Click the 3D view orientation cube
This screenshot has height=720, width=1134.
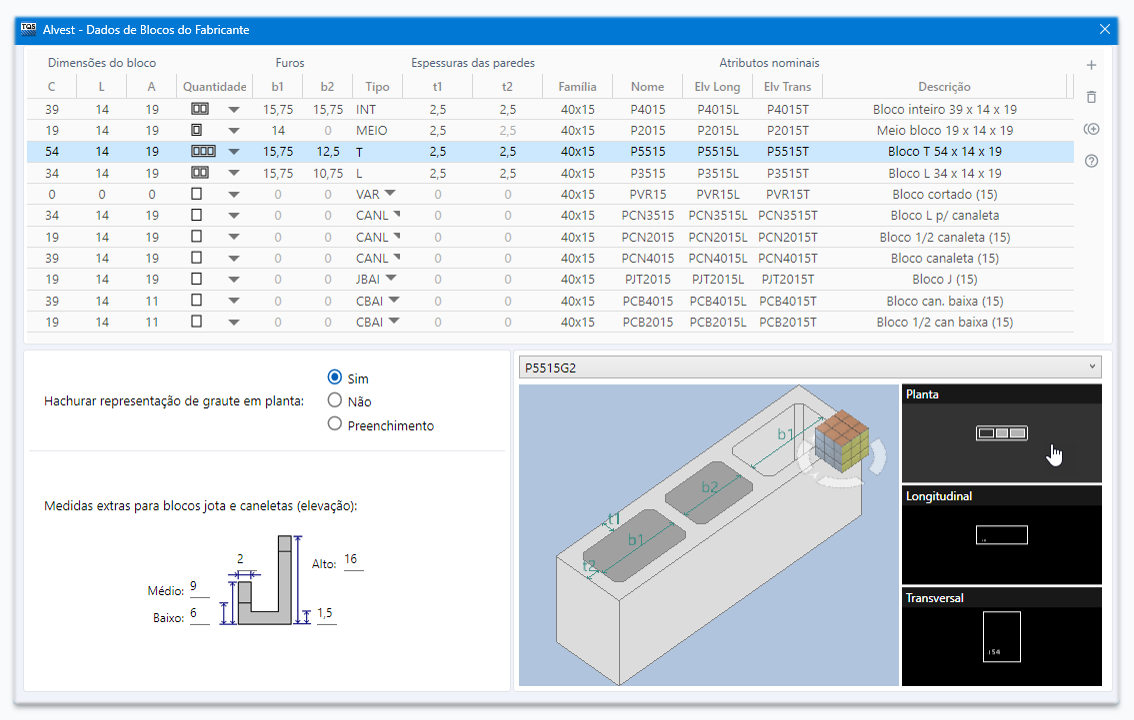(x=843, y=443)
